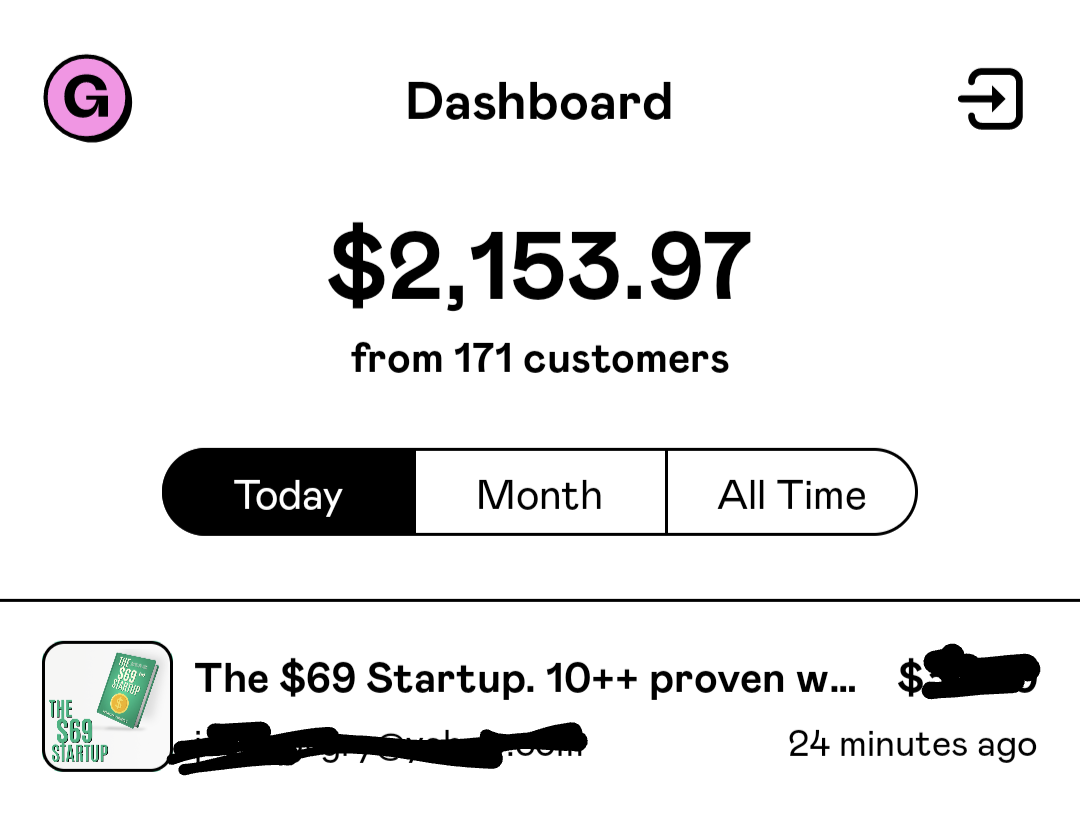Click the scribbled-out customer email

[379, 745]
